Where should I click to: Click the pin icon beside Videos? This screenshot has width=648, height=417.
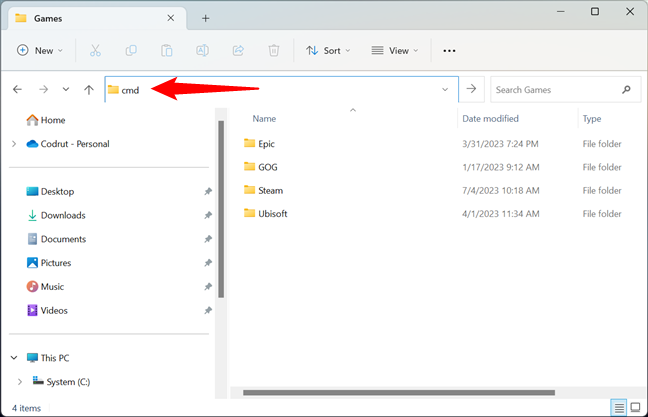208,310
